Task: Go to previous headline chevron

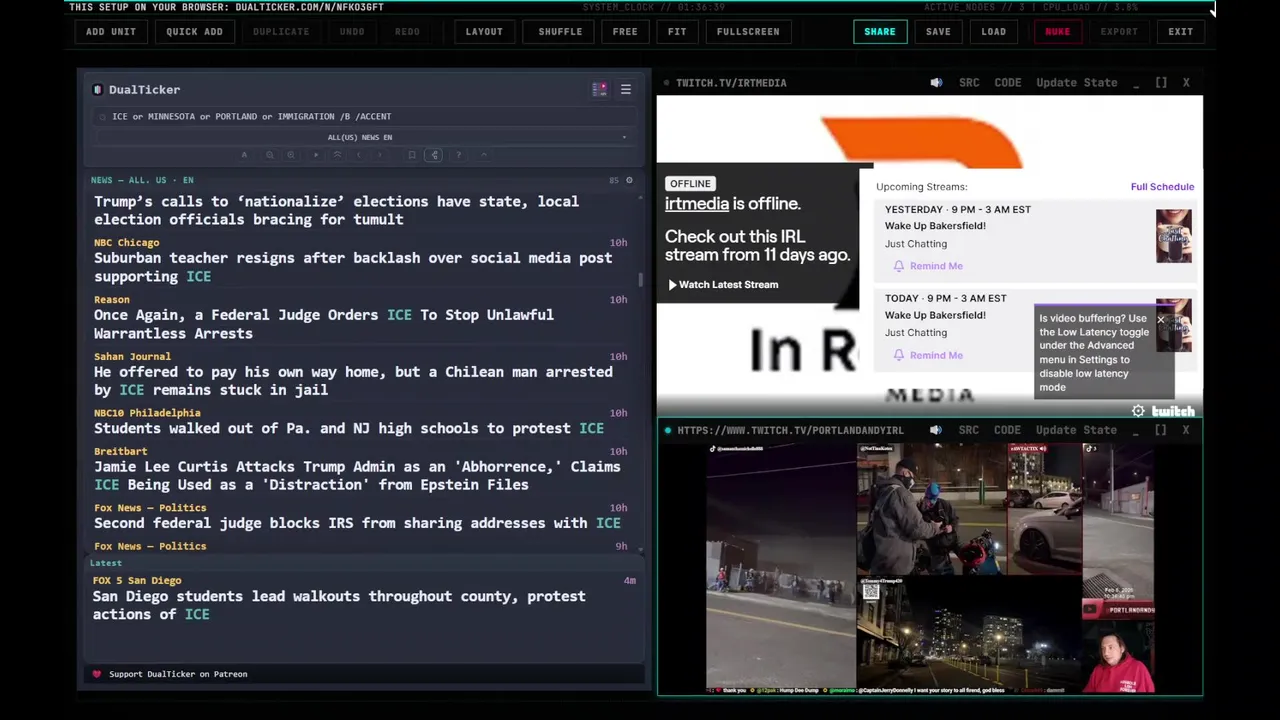Action: [x=359, y=155]
